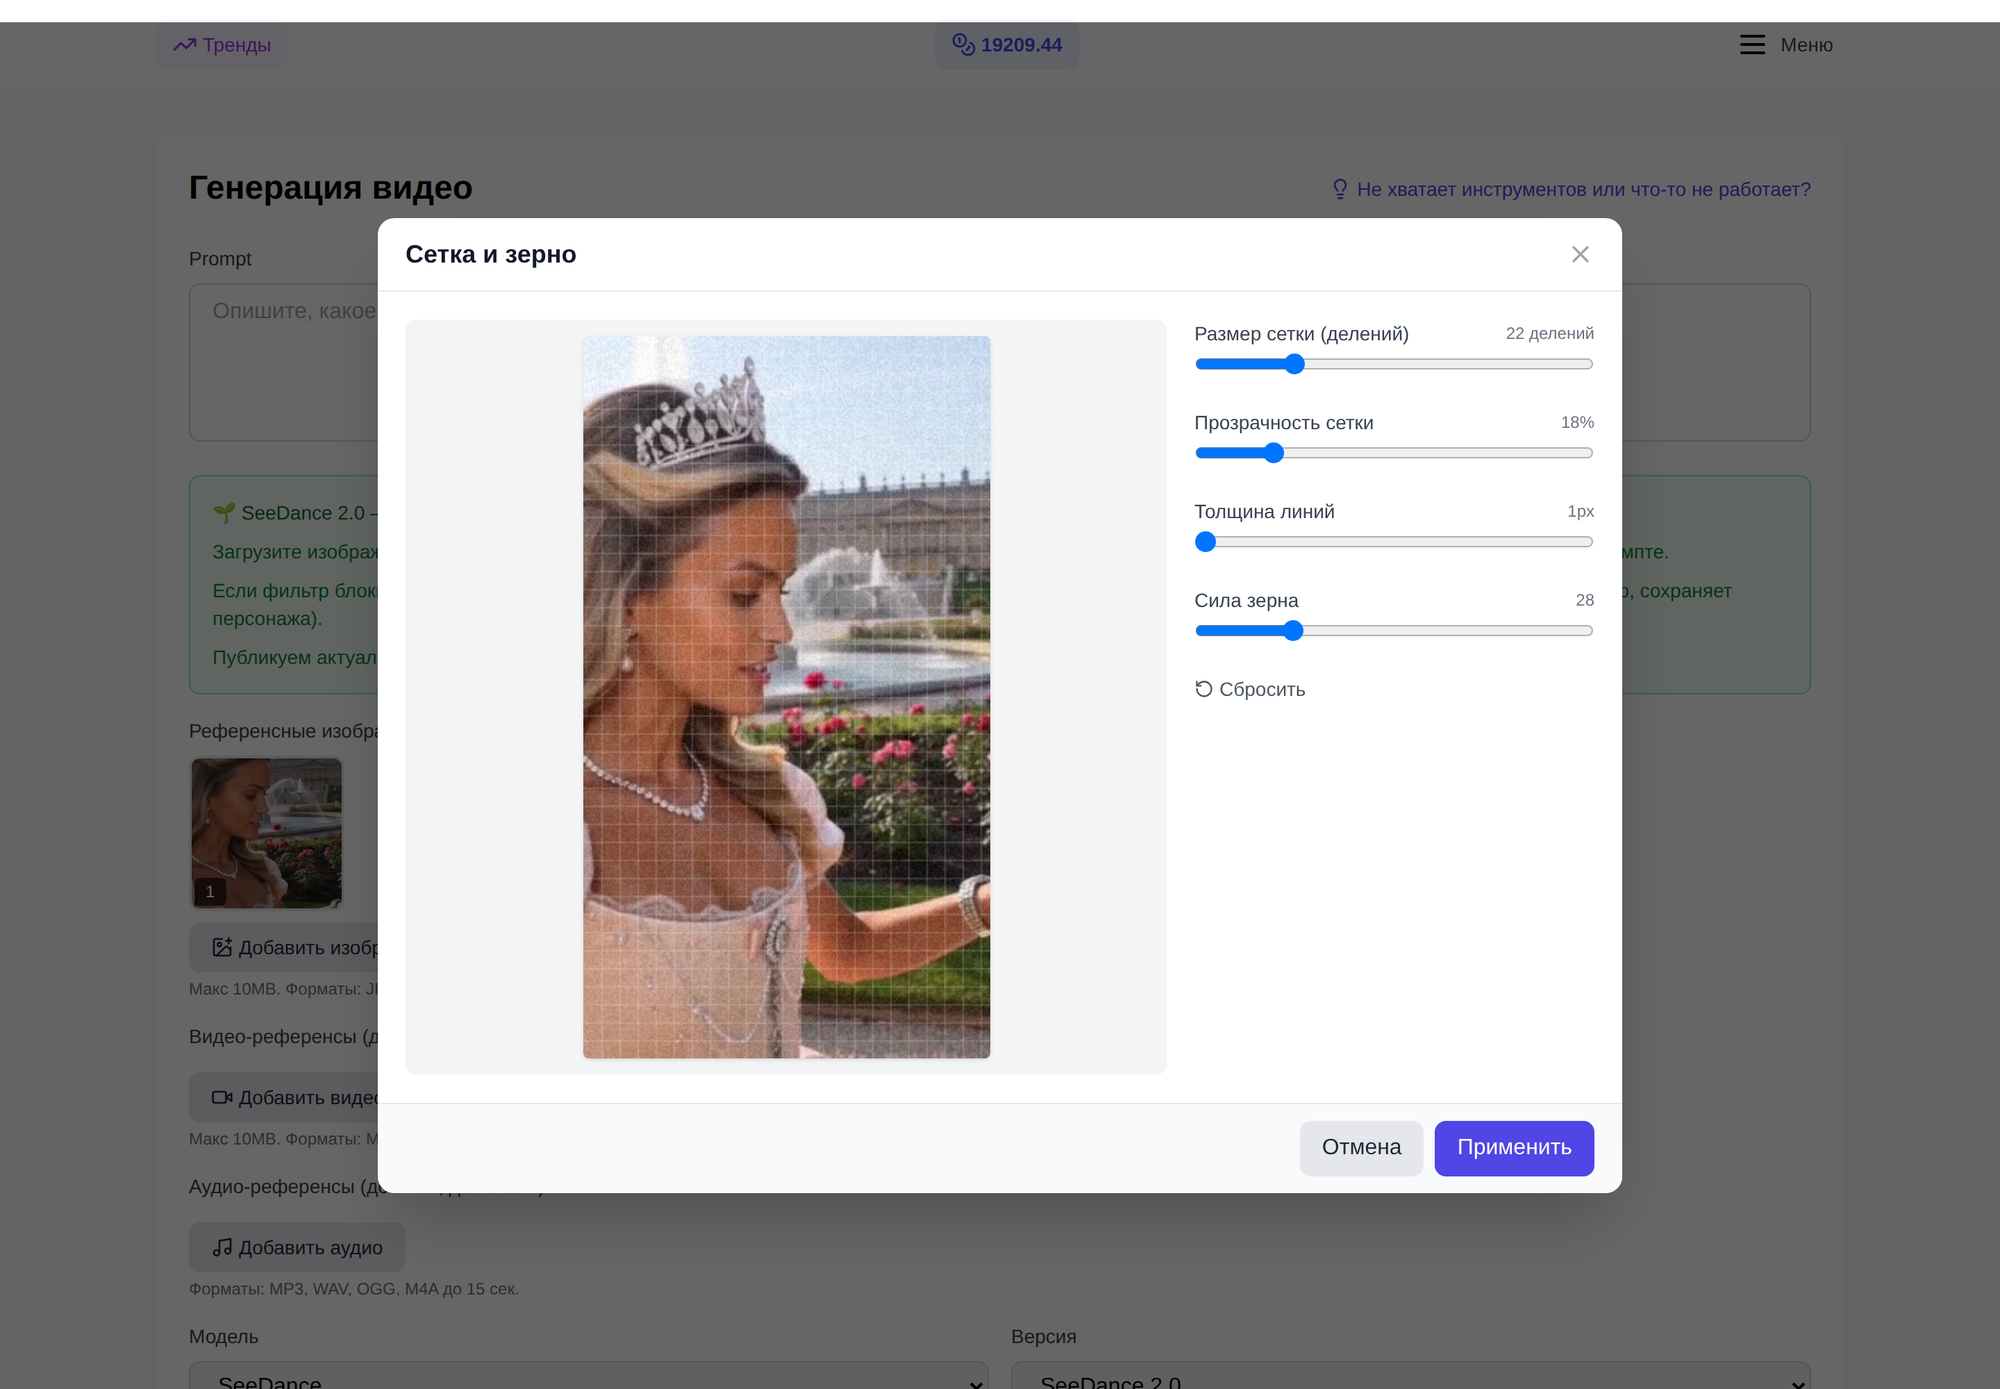Focus the Prompt text field
The width and height of the screenshot is (2000, 1389).
[999, 362]
